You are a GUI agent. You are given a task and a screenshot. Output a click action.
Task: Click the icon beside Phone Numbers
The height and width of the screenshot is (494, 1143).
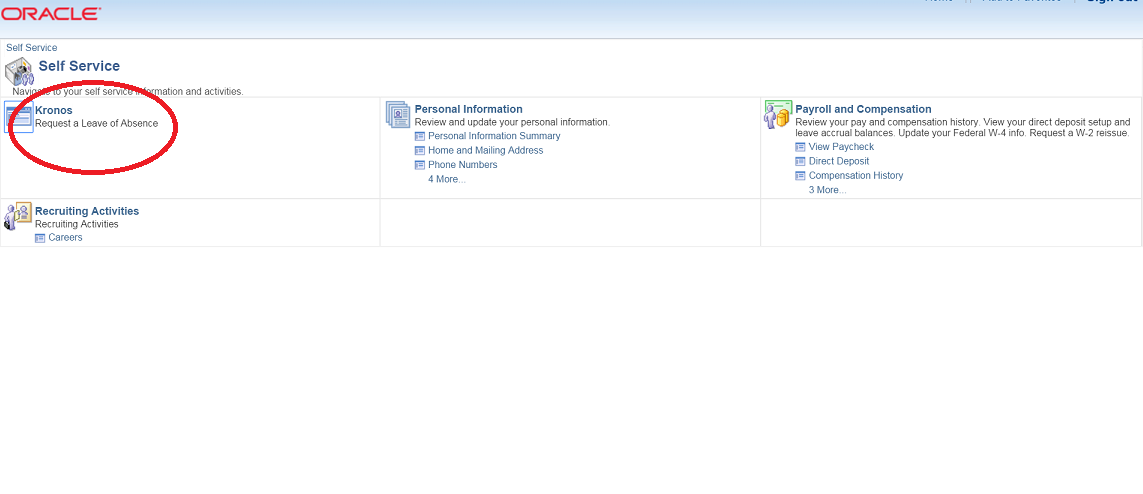[420, 165]
